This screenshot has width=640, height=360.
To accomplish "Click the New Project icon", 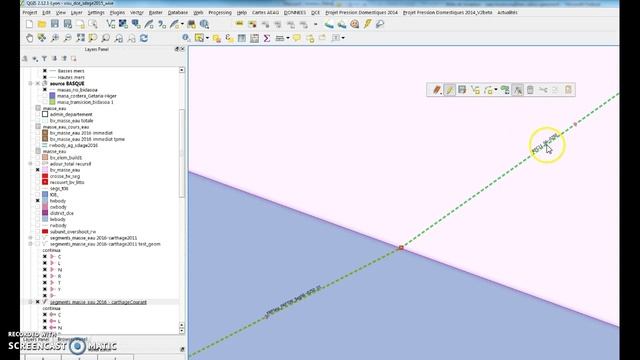I will [x=29, y=24].
